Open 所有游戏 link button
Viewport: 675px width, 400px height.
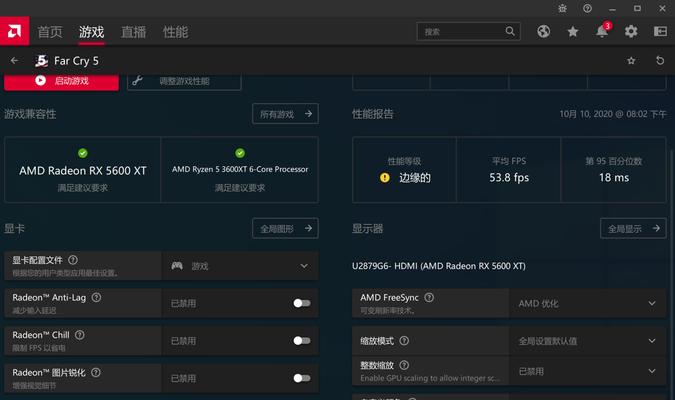(x=285, y=114)
